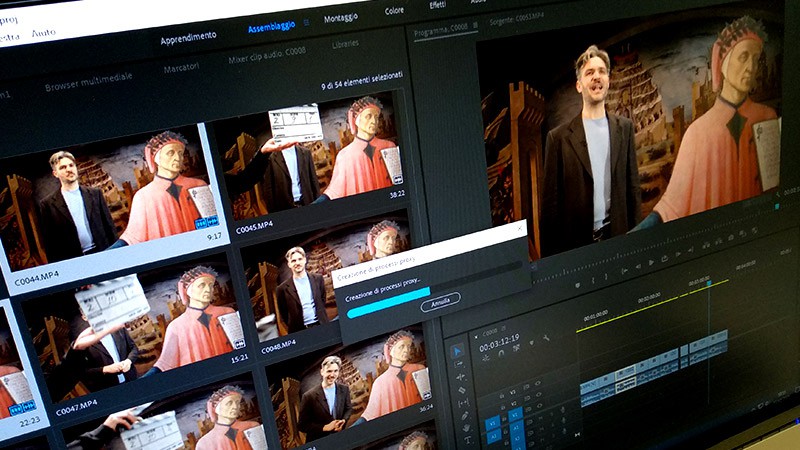
Task: Hide video track V2 with eye icon
Action: click(x=539, y=394)
